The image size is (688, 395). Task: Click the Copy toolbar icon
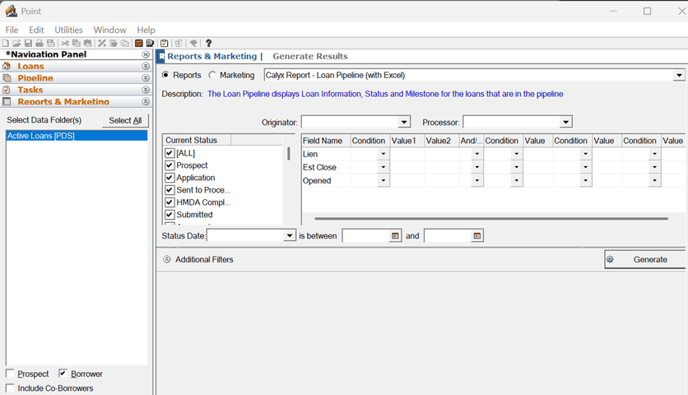point(76,43)
